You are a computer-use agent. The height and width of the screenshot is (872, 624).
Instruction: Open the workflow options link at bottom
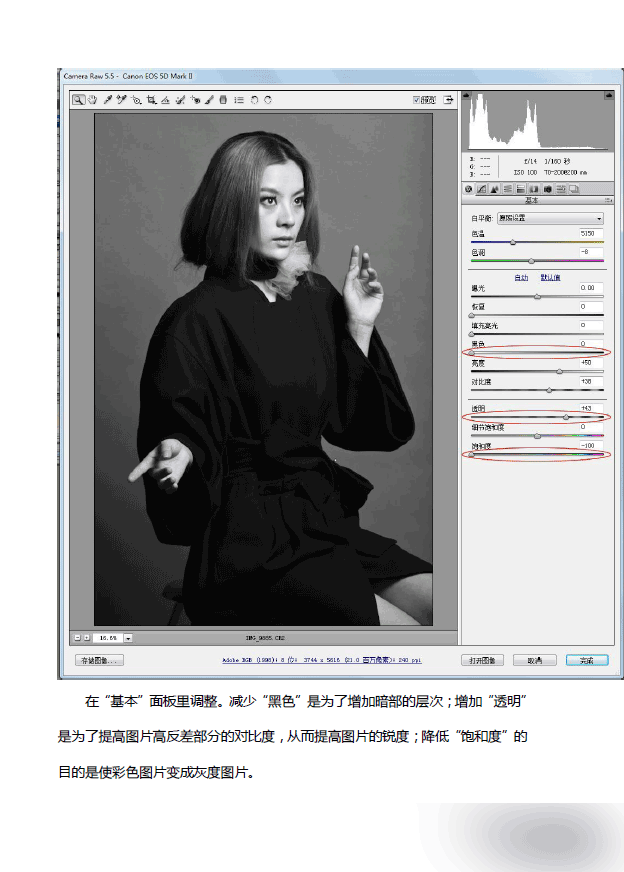(321, 660)
